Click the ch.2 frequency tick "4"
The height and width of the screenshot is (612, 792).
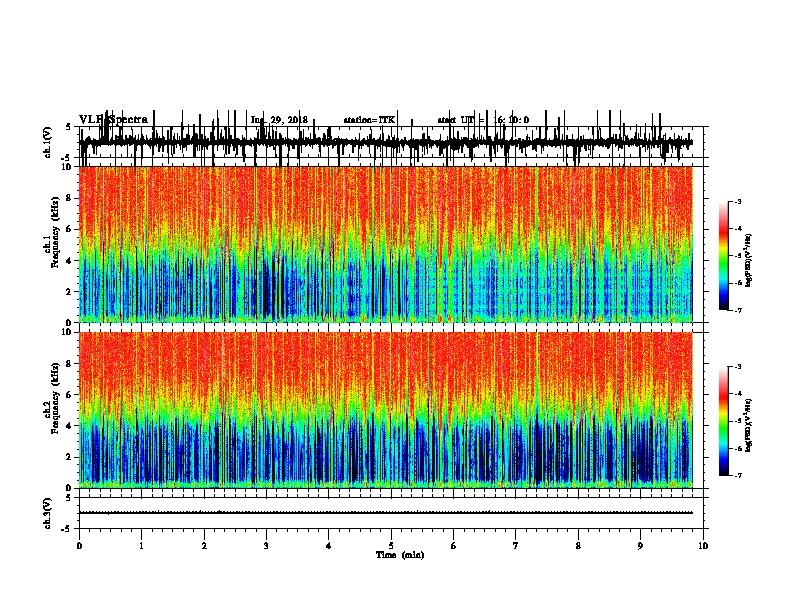coord(69,426)
